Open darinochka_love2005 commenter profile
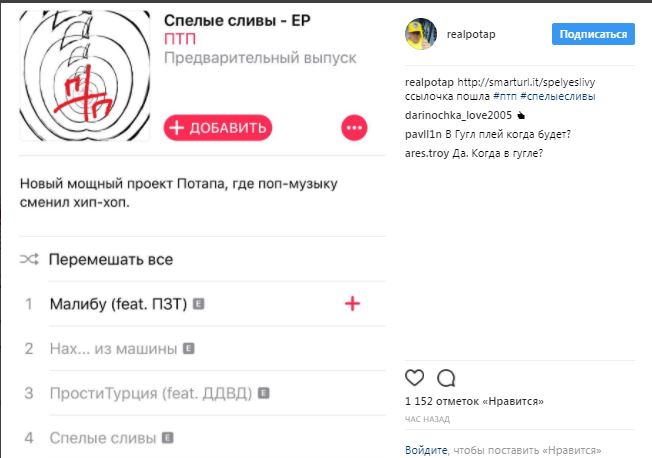Viewport: 652px width, 458px height. coord(458,115)
